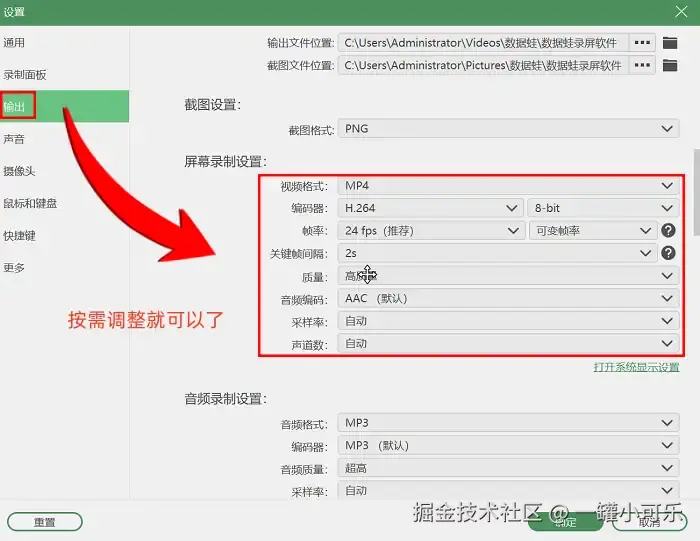Close the settings dialog
The width and height of the screenshot is (700, 541).
click(x=681, y=12)
